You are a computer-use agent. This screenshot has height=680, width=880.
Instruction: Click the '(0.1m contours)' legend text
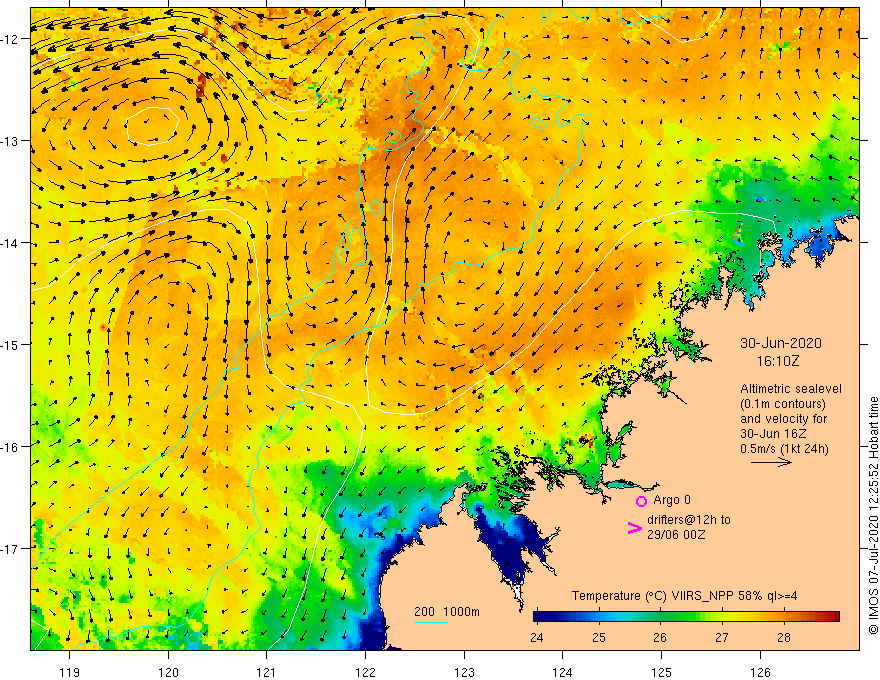(x=783, y=404)
